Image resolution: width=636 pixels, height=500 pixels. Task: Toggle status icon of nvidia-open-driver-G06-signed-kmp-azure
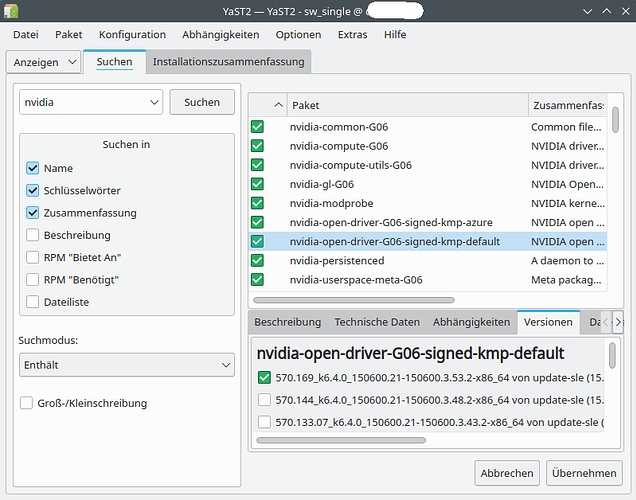257,222
